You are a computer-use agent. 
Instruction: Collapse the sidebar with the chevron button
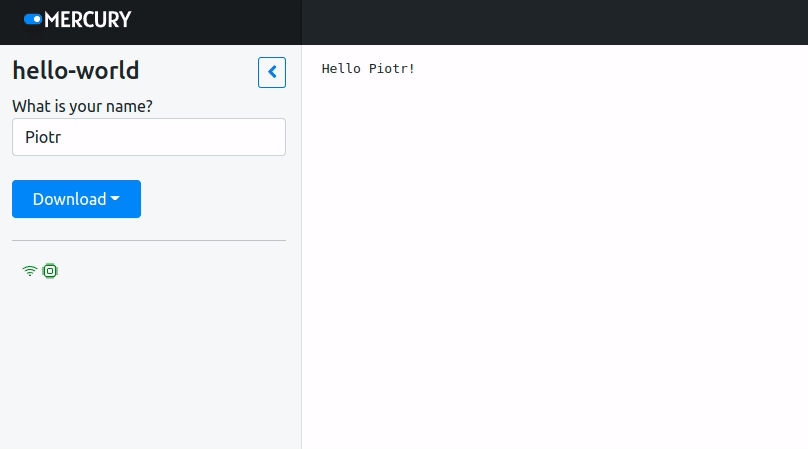(x=272, y=72)
